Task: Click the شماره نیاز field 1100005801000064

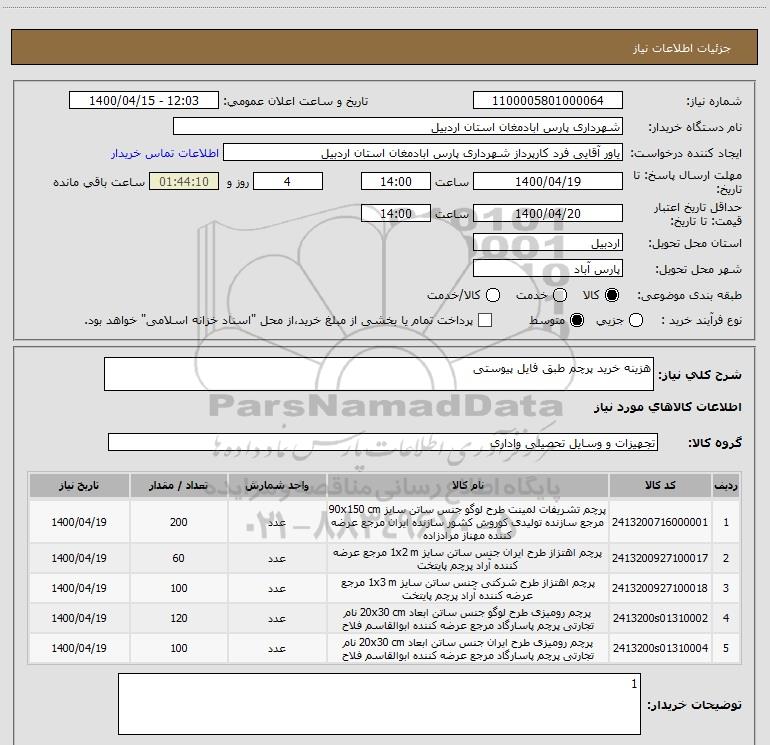Action: pyautogui.click(x=548, y=101)
